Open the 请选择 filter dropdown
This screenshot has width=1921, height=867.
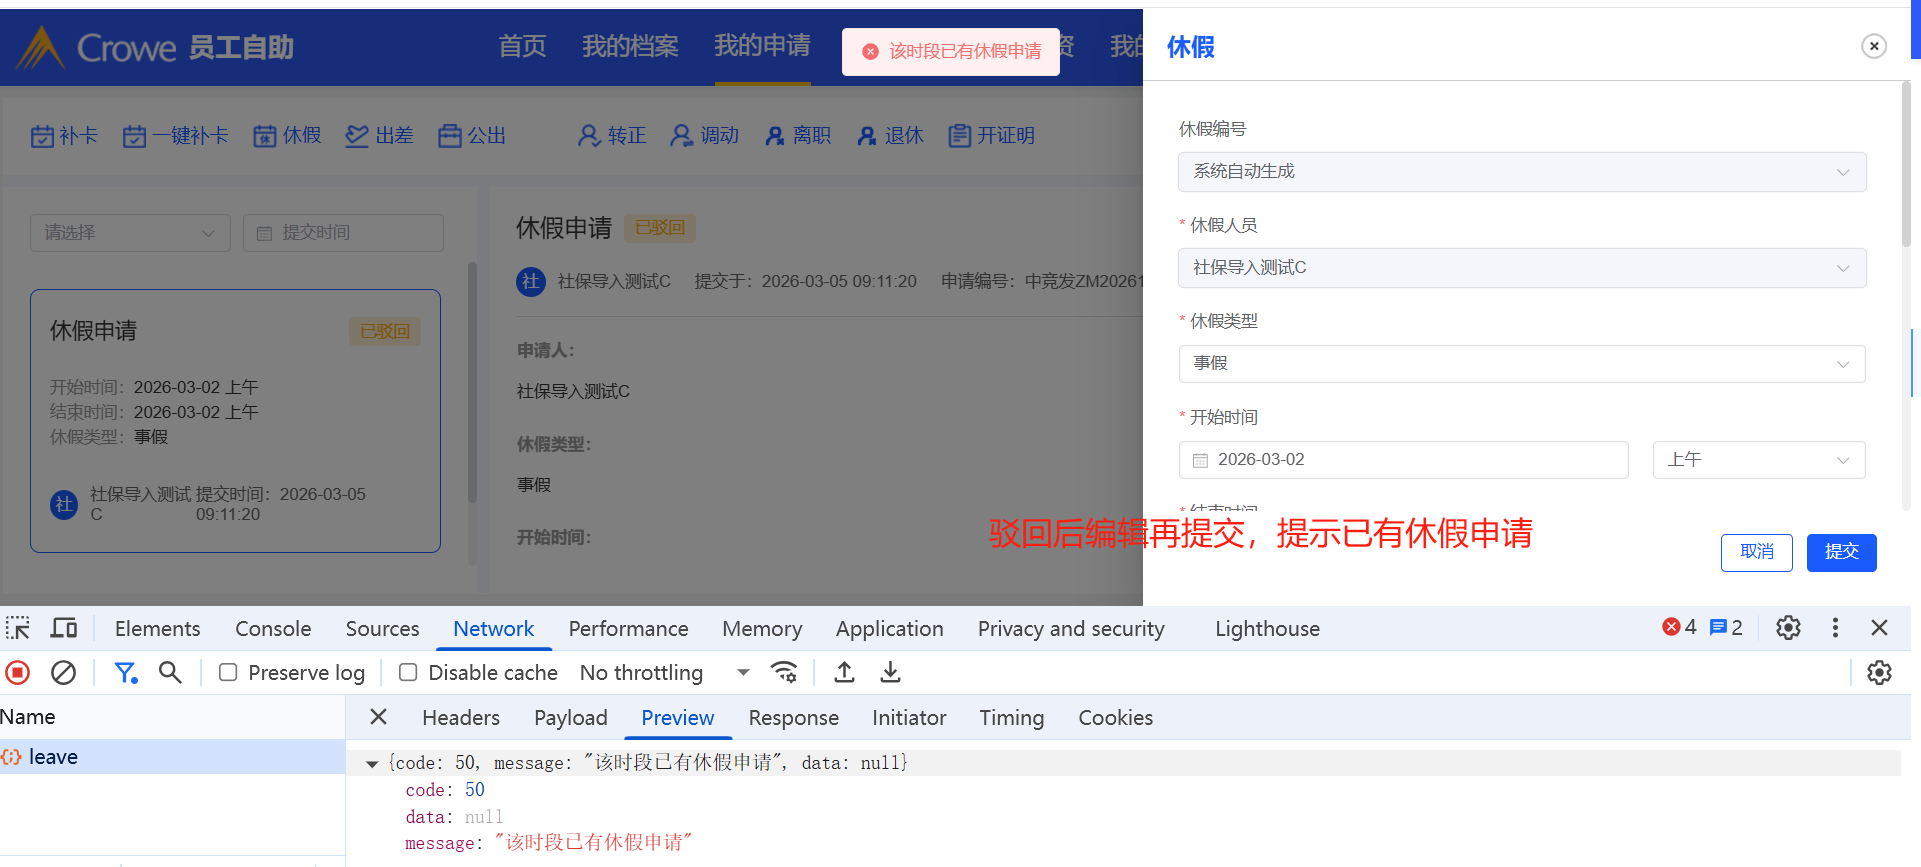(130, 233)
